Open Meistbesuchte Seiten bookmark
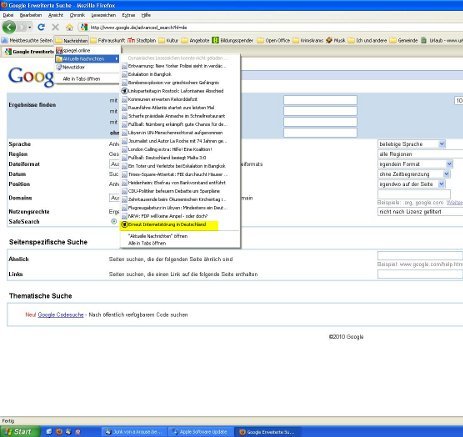This screenshot has height=437, width=463. click(27, 40)
